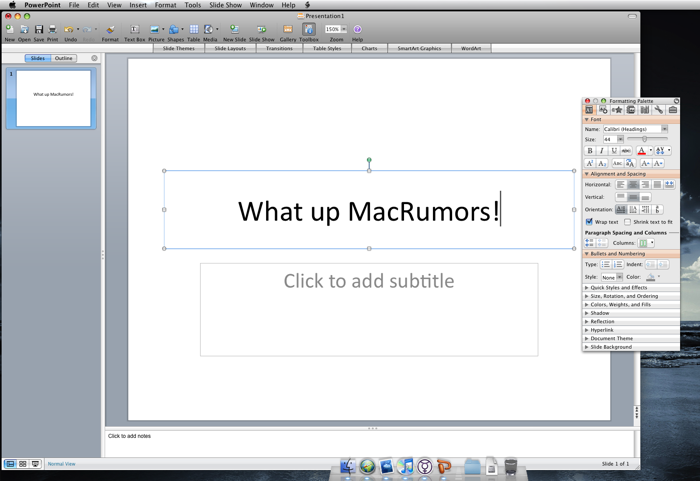Set vertical alignment to top
The height and width of the screenshot is (481, 700).
point(621,197)
